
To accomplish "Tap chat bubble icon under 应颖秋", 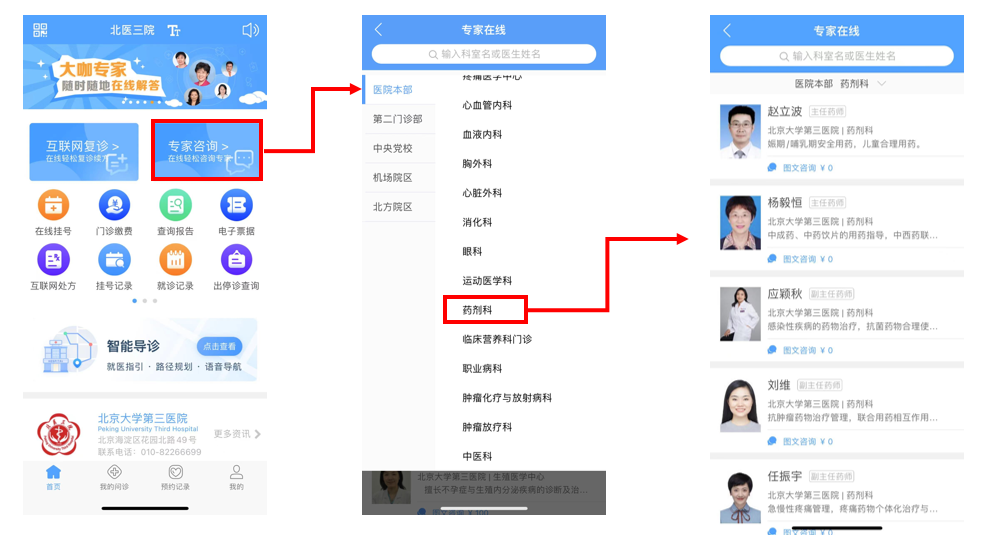I will click(772, 350).
